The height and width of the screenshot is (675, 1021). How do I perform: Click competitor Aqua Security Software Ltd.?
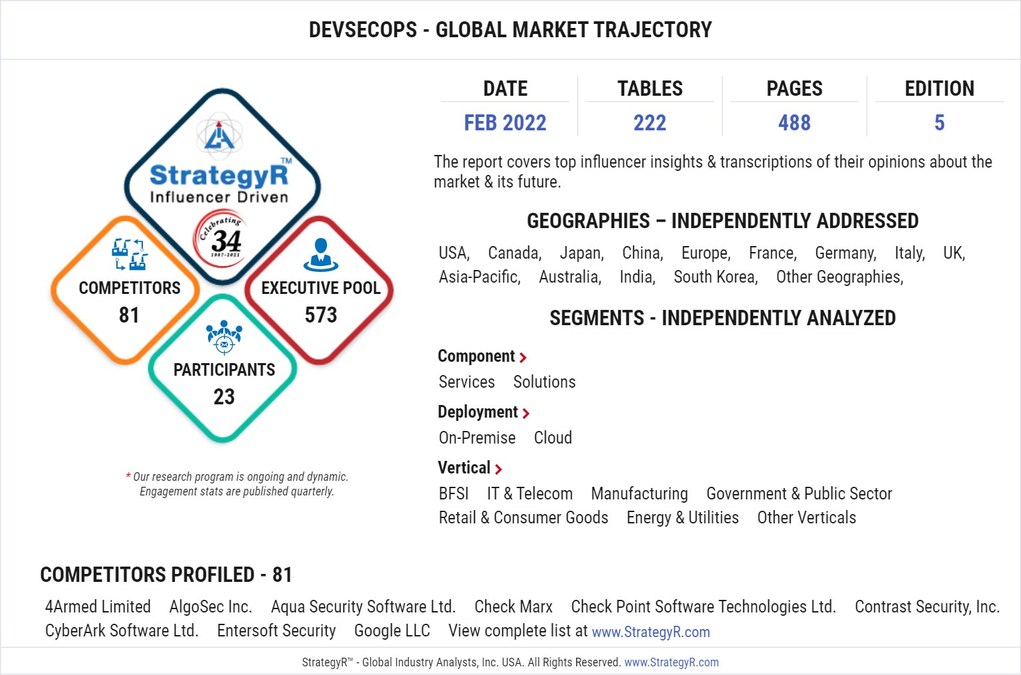[363, 607]
